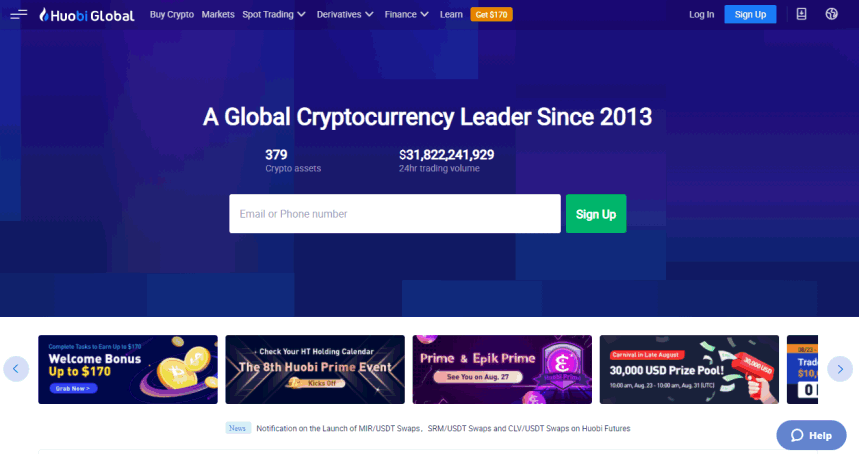Go to the Markets page
Image resolution: width=859 pixels, height=454 pixels.
217,14
